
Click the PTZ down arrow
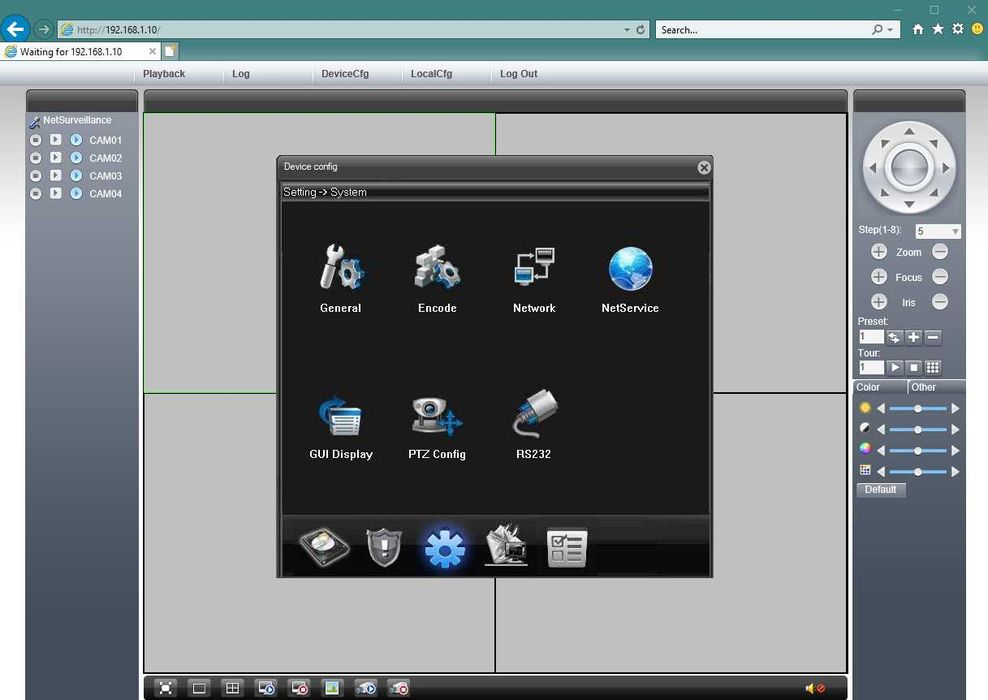[909, 204]
